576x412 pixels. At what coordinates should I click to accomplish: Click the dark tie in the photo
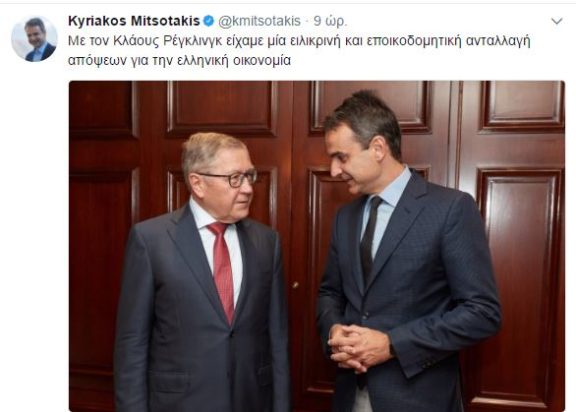pyautogui.click(x=368, y=239)
